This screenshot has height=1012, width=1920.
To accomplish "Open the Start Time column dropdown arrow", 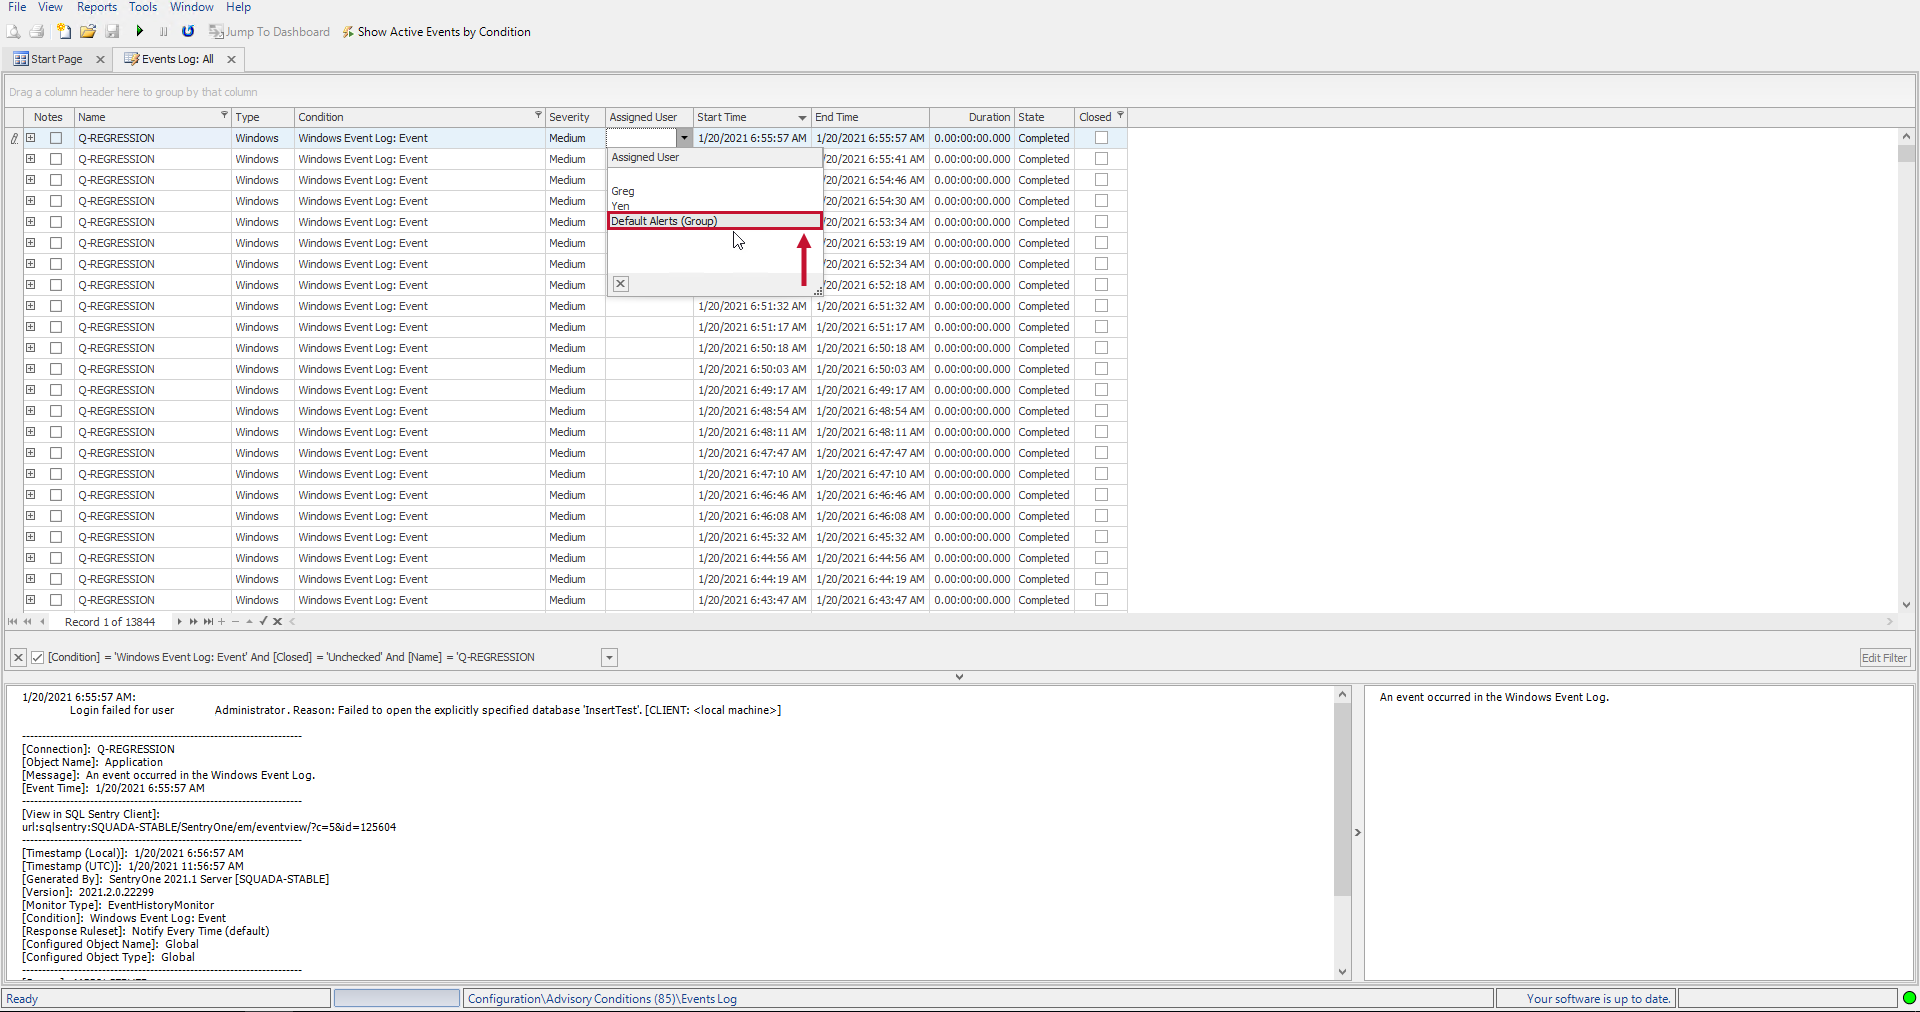I will [799, 117].
